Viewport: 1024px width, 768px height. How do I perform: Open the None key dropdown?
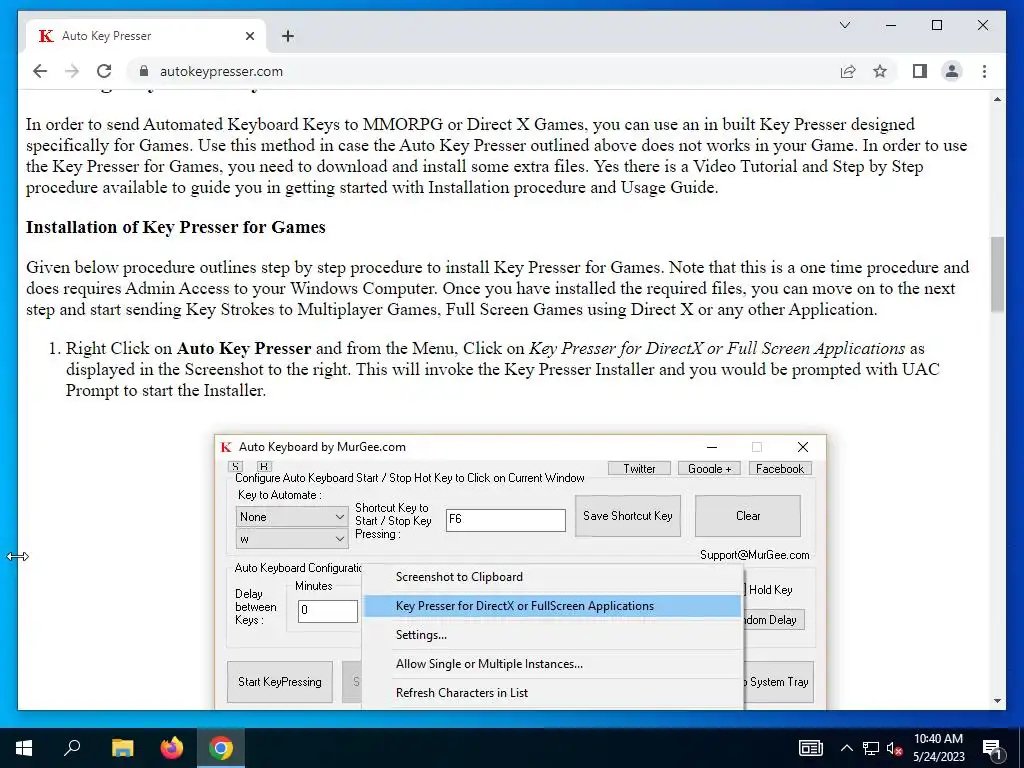(291, 517)
